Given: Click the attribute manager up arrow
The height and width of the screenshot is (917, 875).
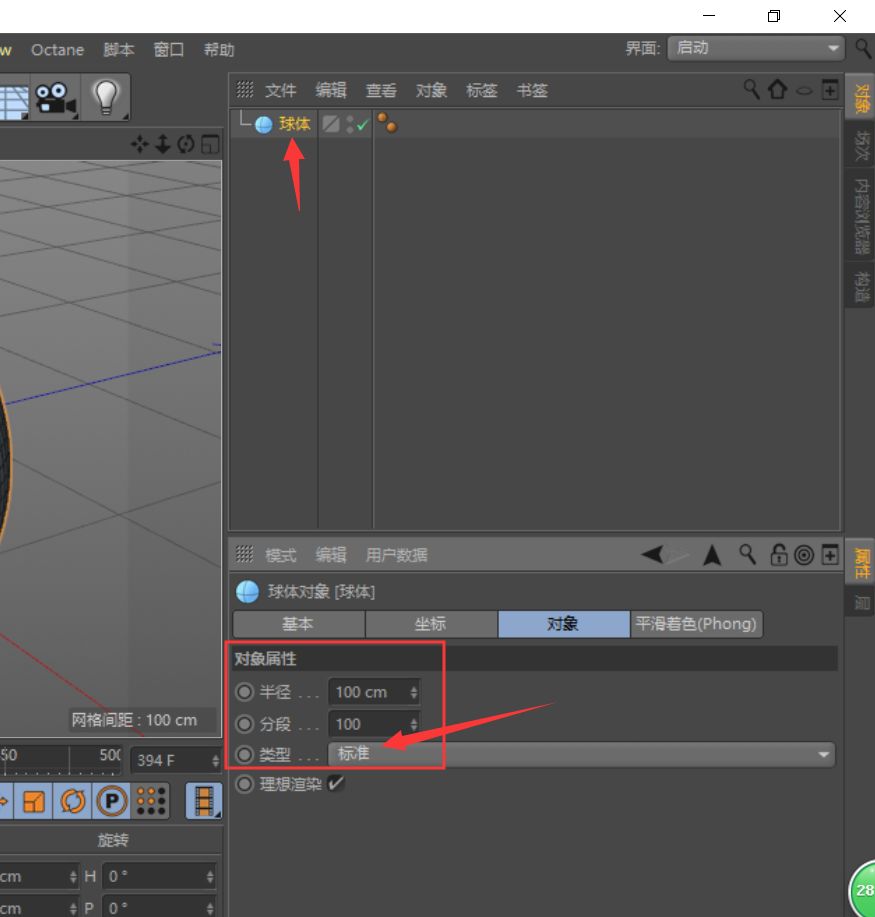Looking at the screenshot, I should coord(712,555).
